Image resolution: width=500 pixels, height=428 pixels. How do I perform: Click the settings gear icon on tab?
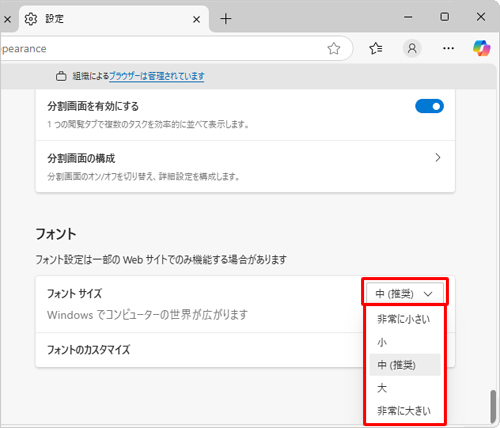(31, 19)
